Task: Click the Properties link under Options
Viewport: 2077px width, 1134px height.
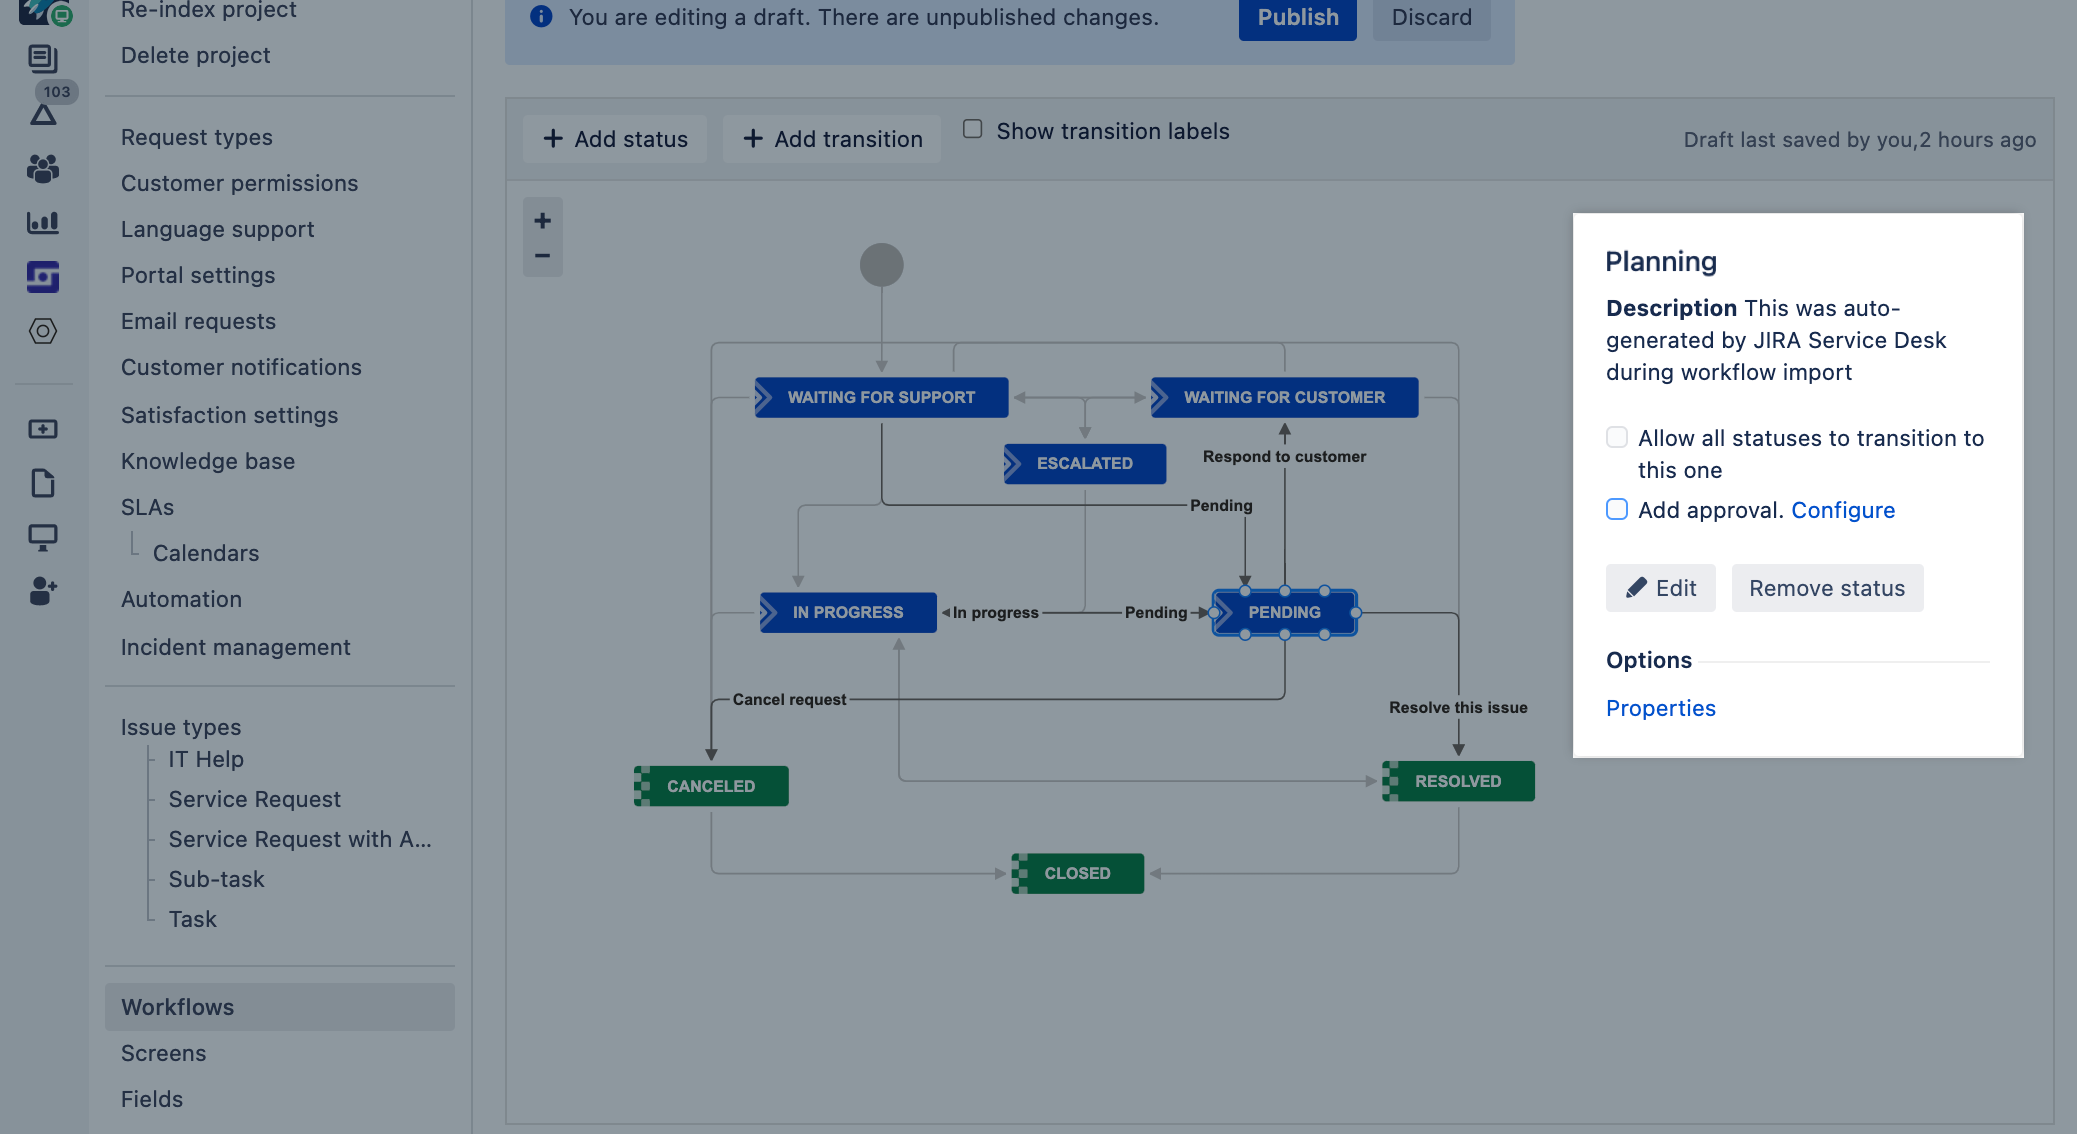Action: pyautogui.click(x=1661, y=707)
